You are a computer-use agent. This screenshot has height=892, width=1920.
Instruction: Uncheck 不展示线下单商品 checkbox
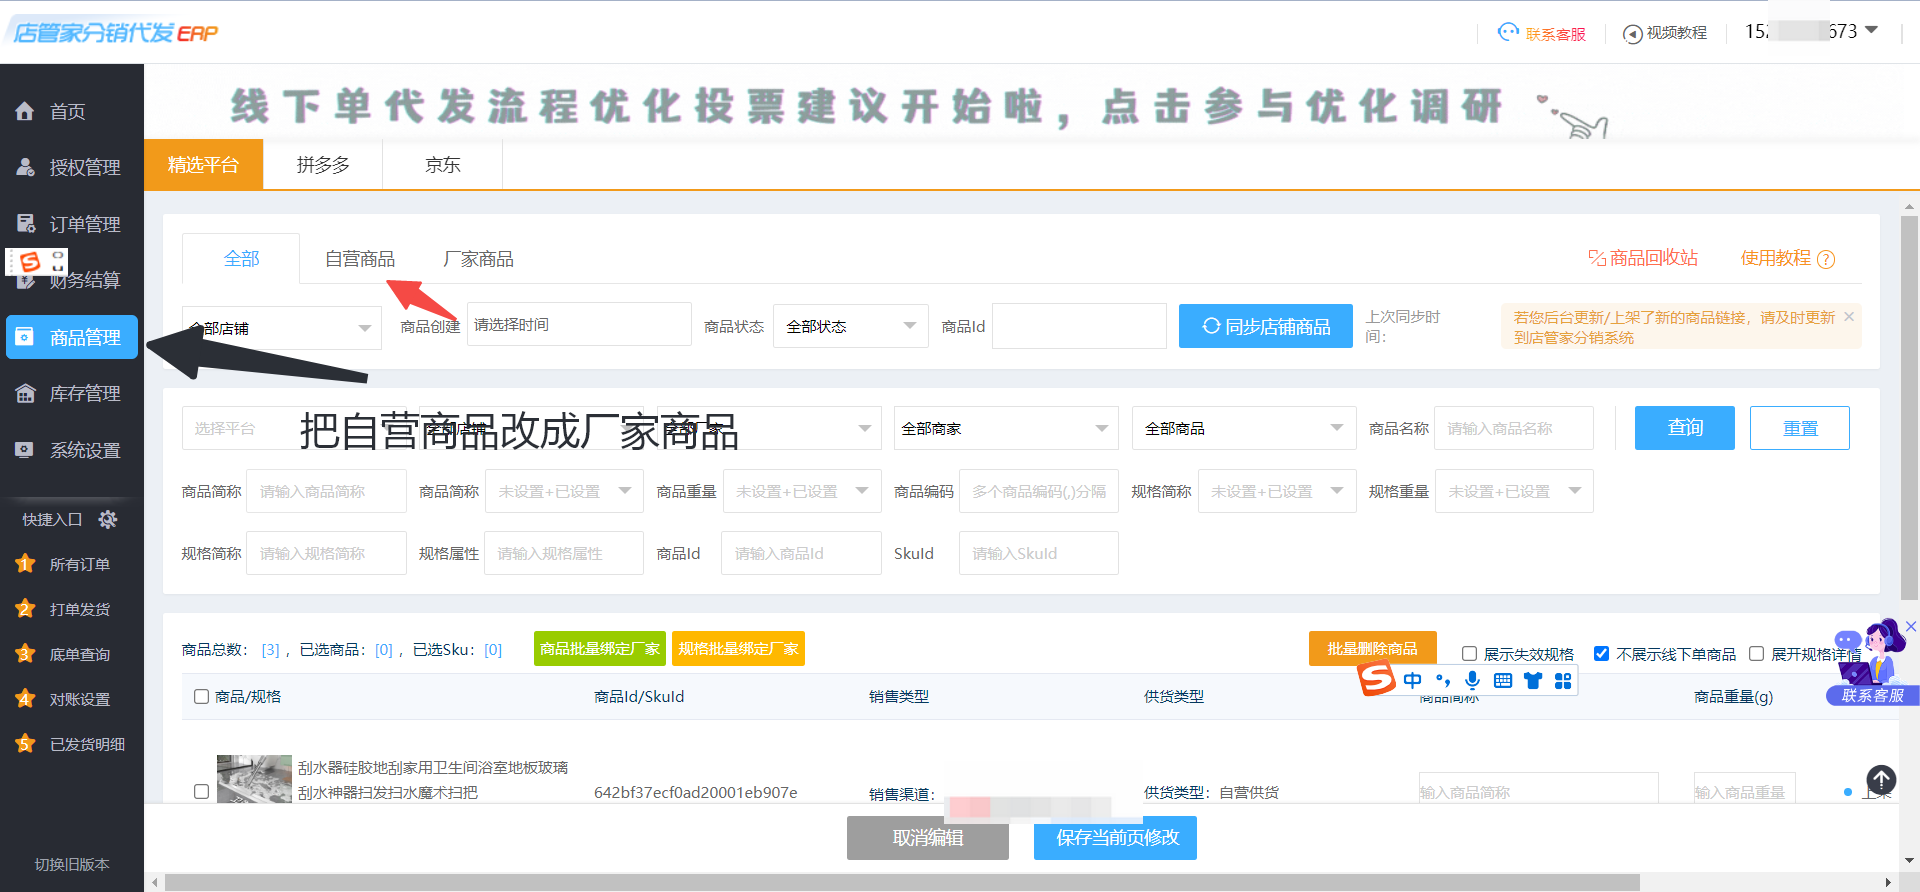pyautogui.click(x=1601, y=654)
